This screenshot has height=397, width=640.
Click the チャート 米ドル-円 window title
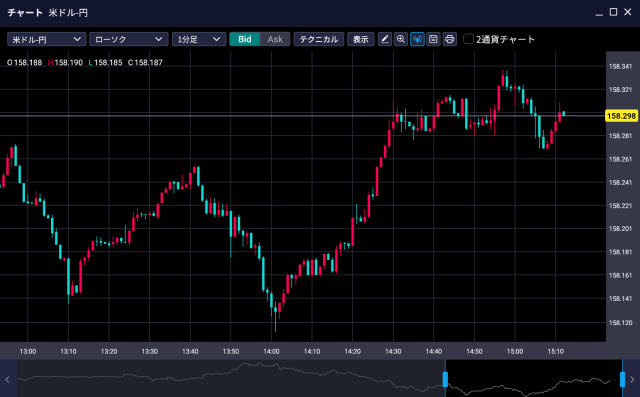click(x=47, y=13)
